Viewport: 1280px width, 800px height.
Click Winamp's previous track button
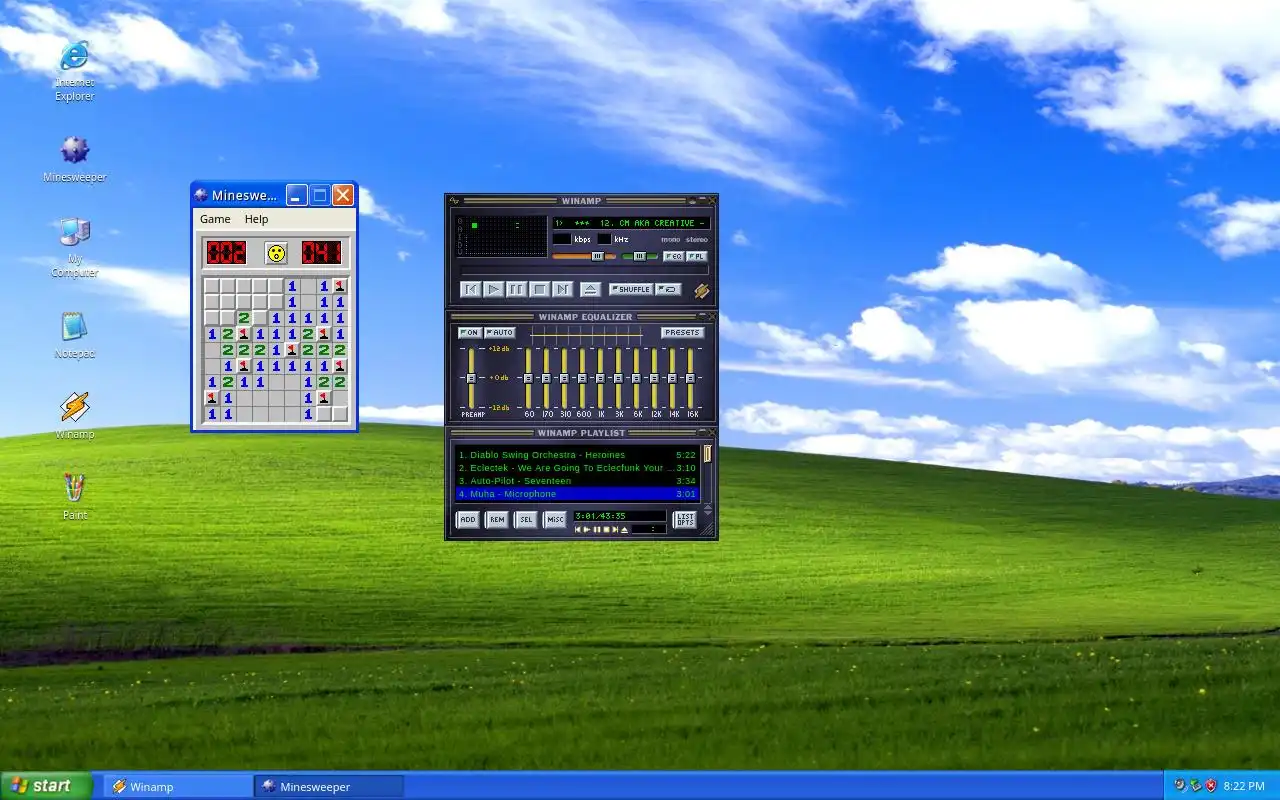(471, 289)
